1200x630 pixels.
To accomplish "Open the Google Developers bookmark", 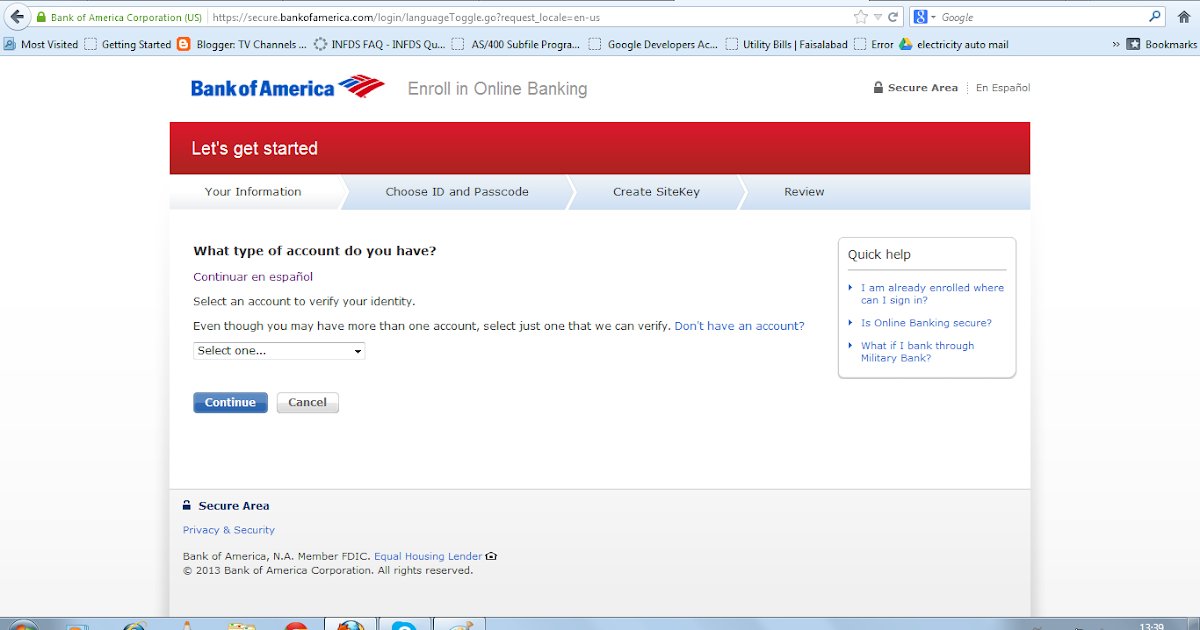I will 653,44.
